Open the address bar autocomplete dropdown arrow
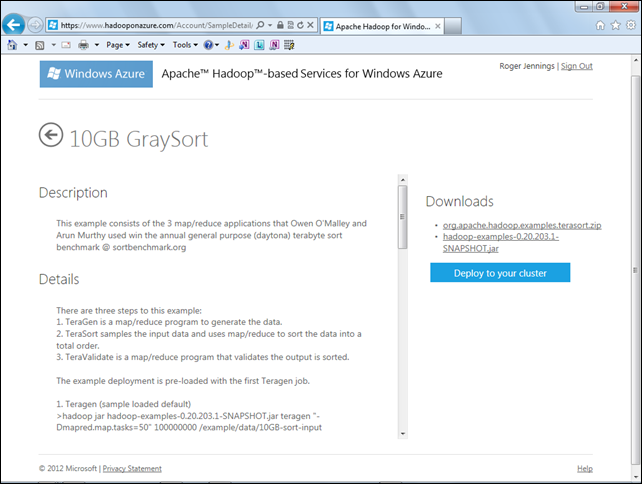Viewport: 642px width, 484px height. [x=270, y=25]
